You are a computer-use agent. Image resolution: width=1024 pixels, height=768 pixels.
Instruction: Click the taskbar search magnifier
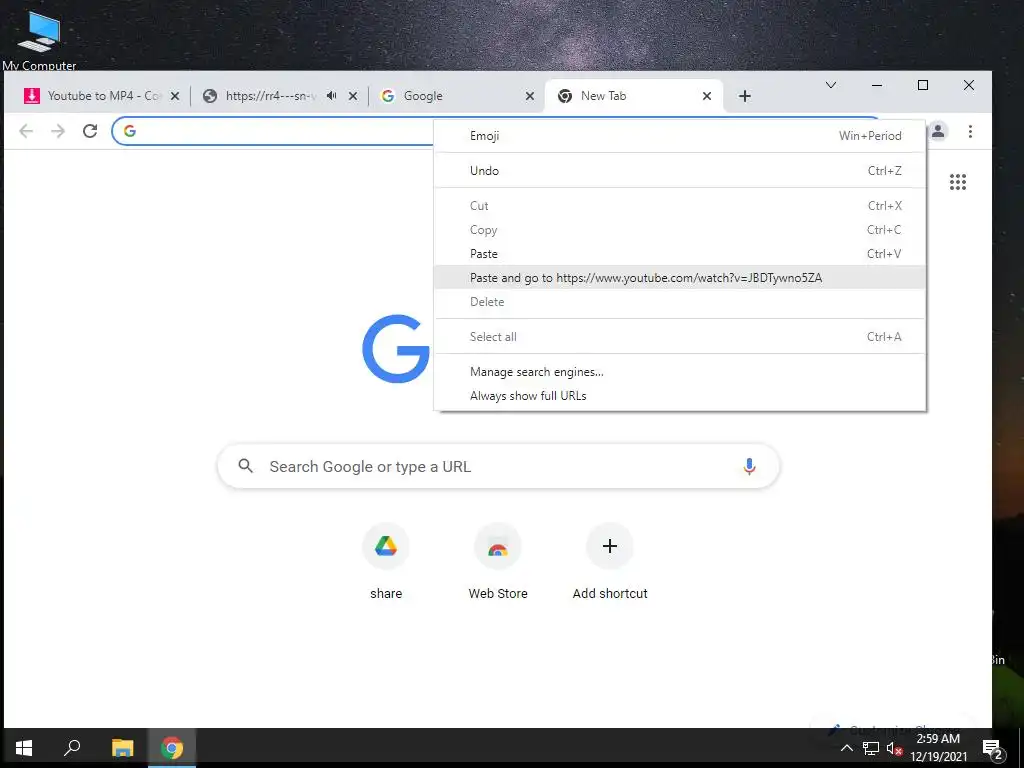pos(72,748)
